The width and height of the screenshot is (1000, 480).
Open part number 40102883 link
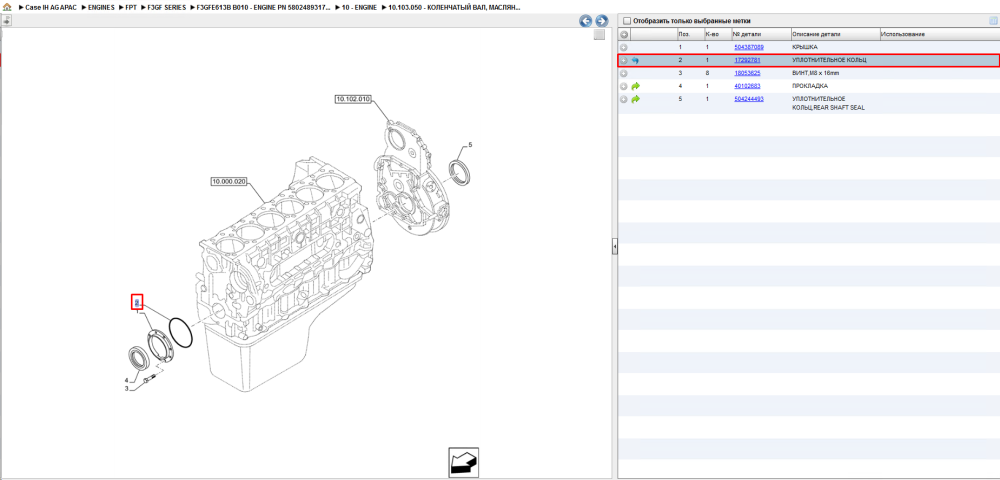point(747,85)
